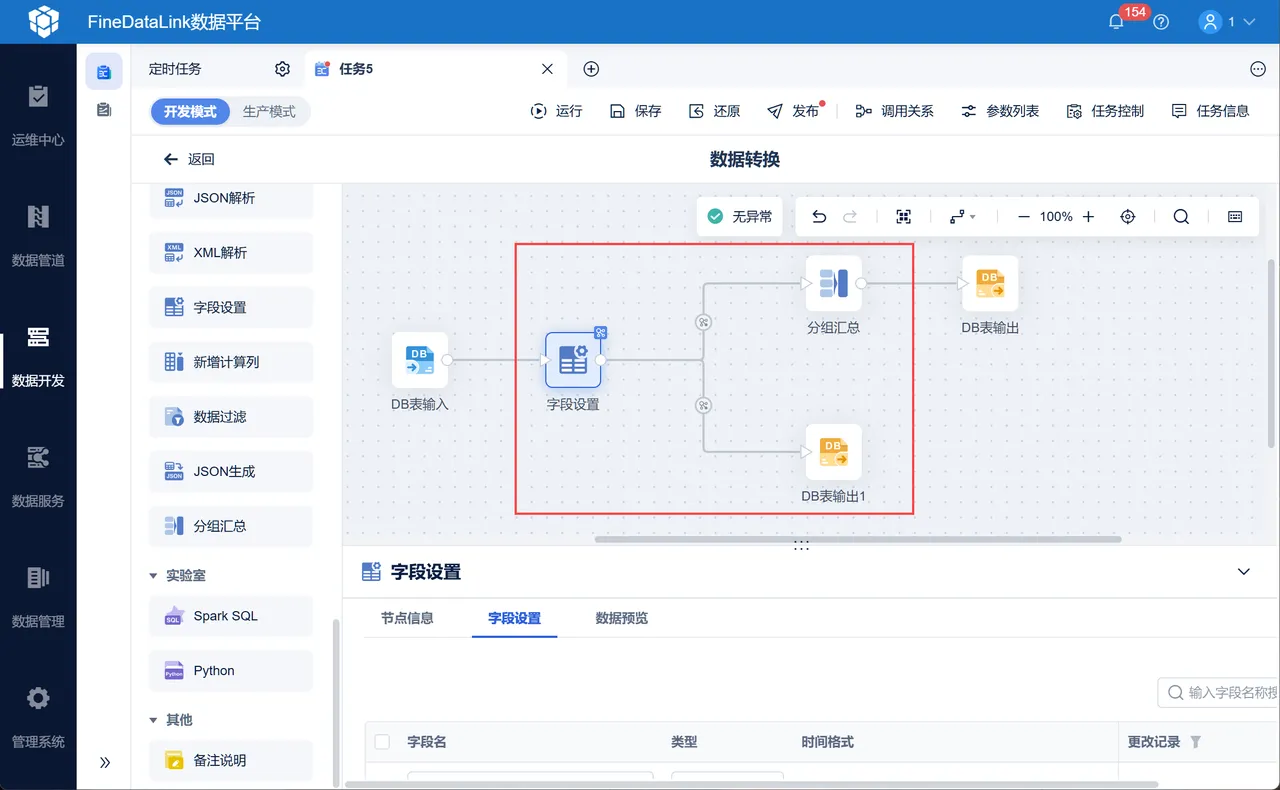This screenshot has height=790, width=1280.
Task: Switch to the 数据预览 tab
Action: coord(621,618)
